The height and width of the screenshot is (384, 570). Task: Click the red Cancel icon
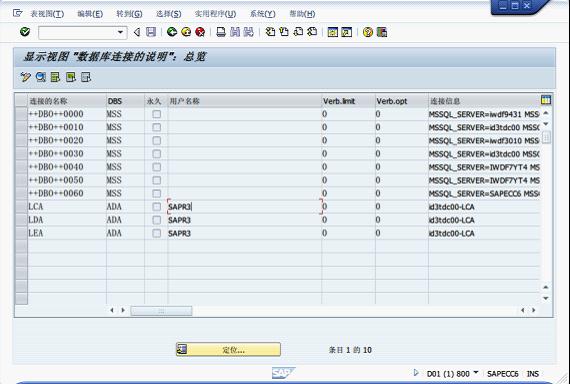pyautogui.click(x=200, y=32)
